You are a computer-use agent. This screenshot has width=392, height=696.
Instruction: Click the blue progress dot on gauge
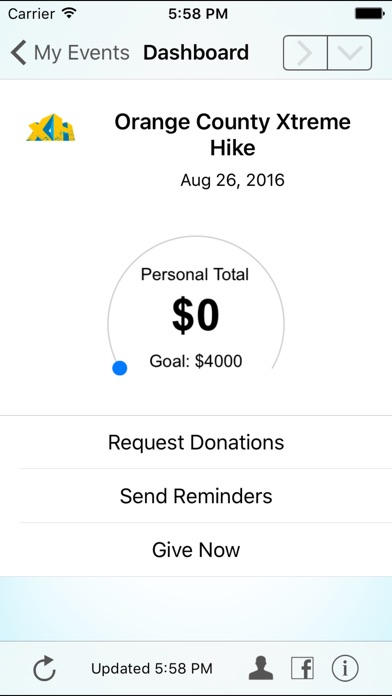pyautogui.click(x=120, y=368)
